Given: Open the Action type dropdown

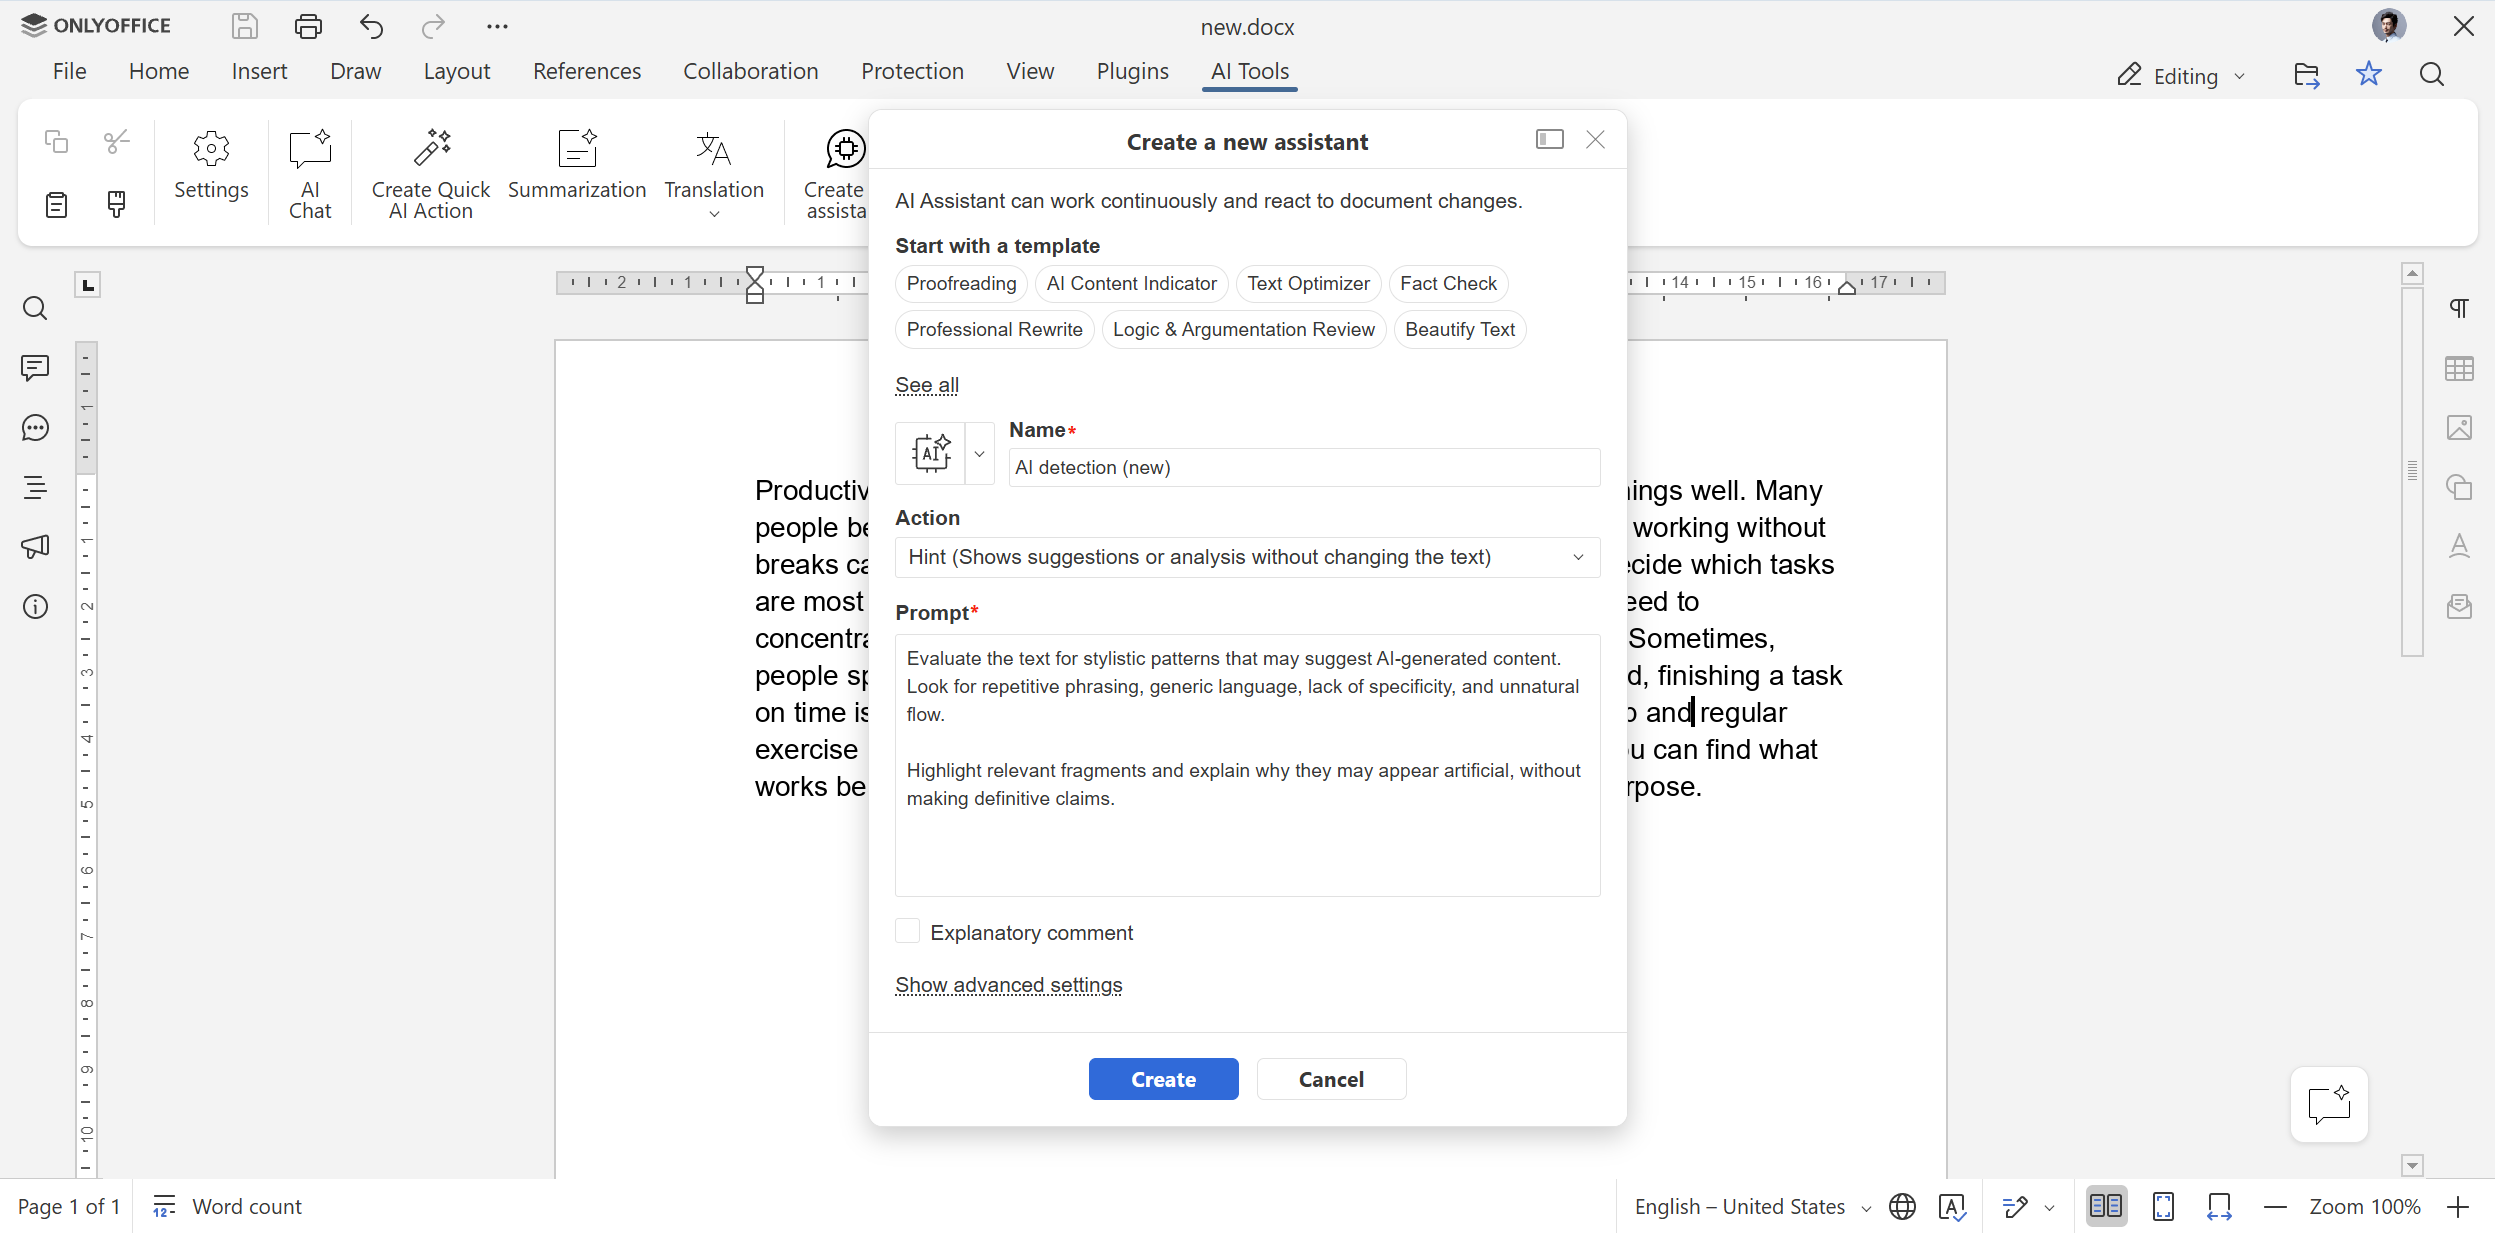Looking at the screenshot, I should pos(1247,557).
